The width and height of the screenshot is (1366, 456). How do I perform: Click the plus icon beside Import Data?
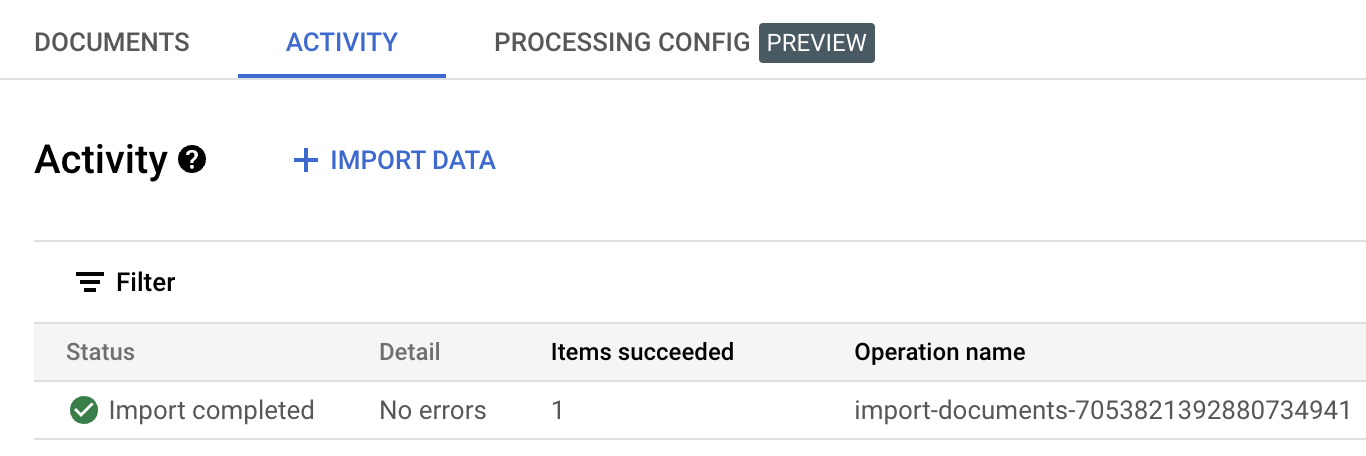click(305, 160)
